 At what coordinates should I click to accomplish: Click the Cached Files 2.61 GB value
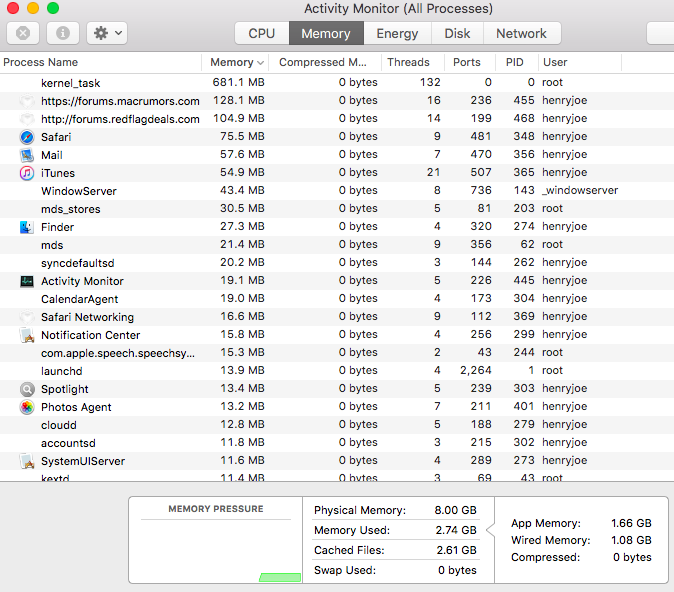tap(456, 550)
